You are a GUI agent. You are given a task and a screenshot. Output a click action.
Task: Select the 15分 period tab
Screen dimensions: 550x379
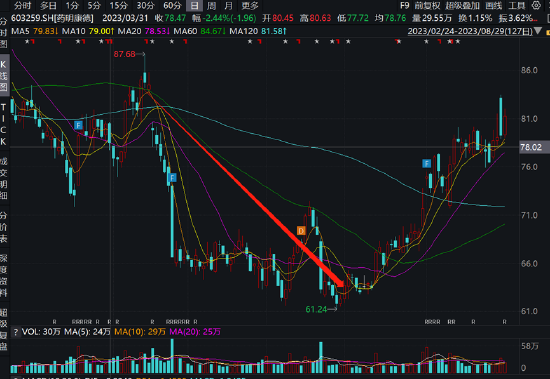pyautogui.click(x=119, y=6)
